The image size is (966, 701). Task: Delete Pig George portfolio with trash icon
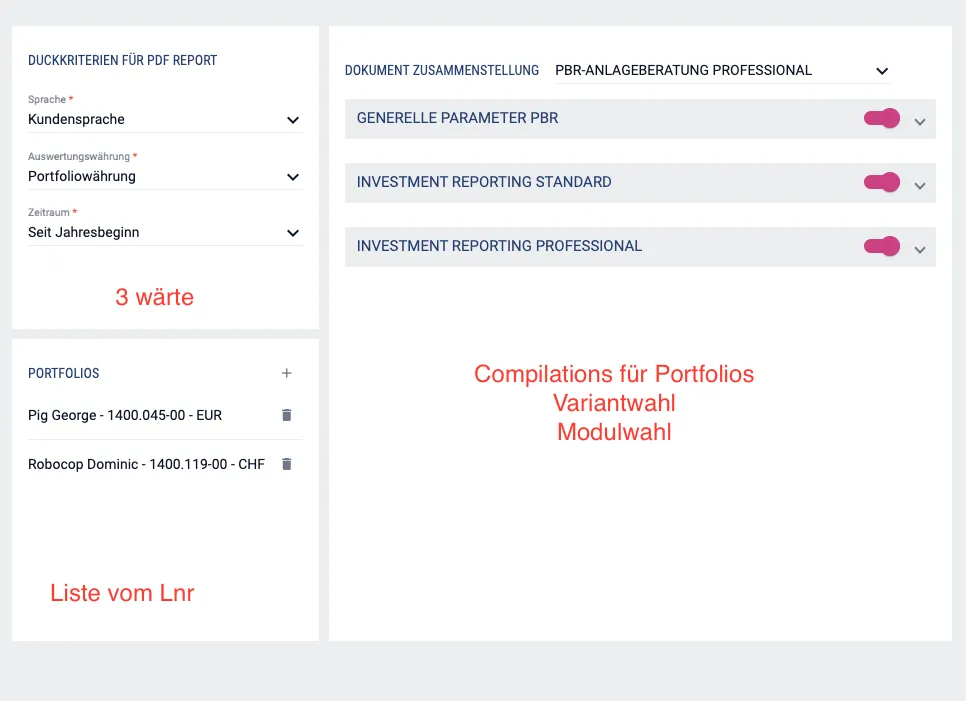point(286,415)
